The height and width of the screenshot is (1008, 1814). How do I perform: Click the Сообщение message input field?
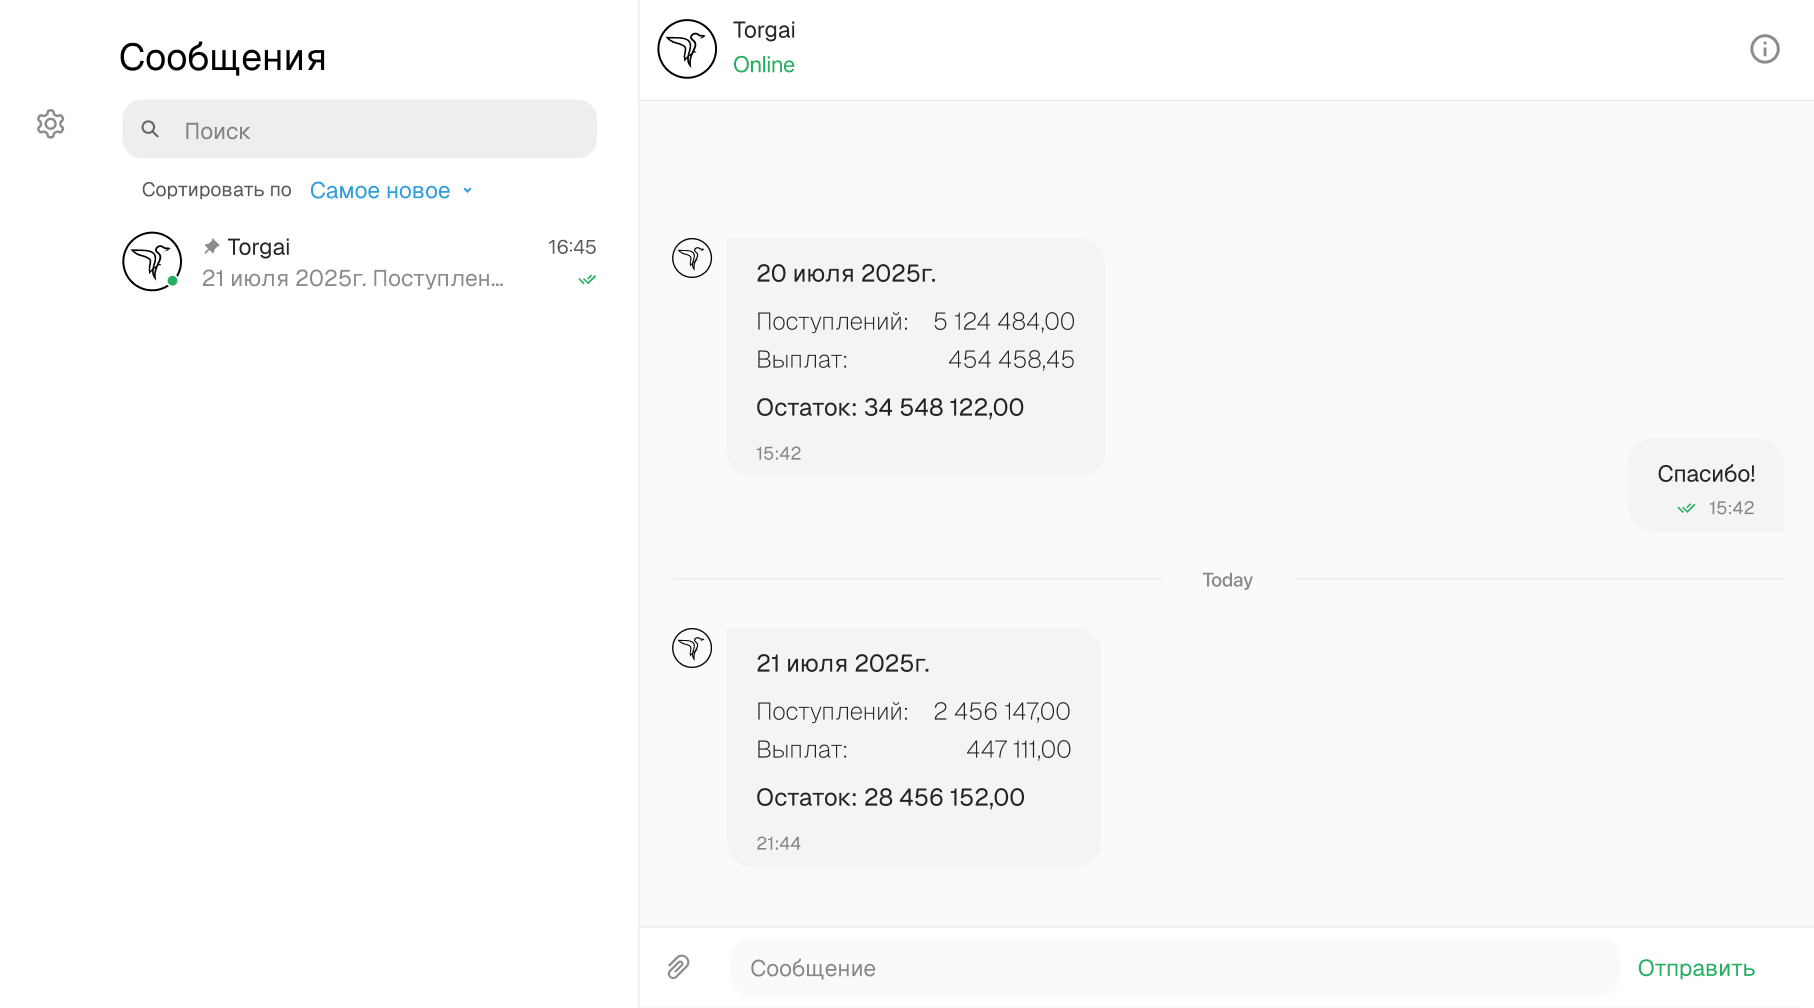pyautogui.click(x=1175, y=967)
